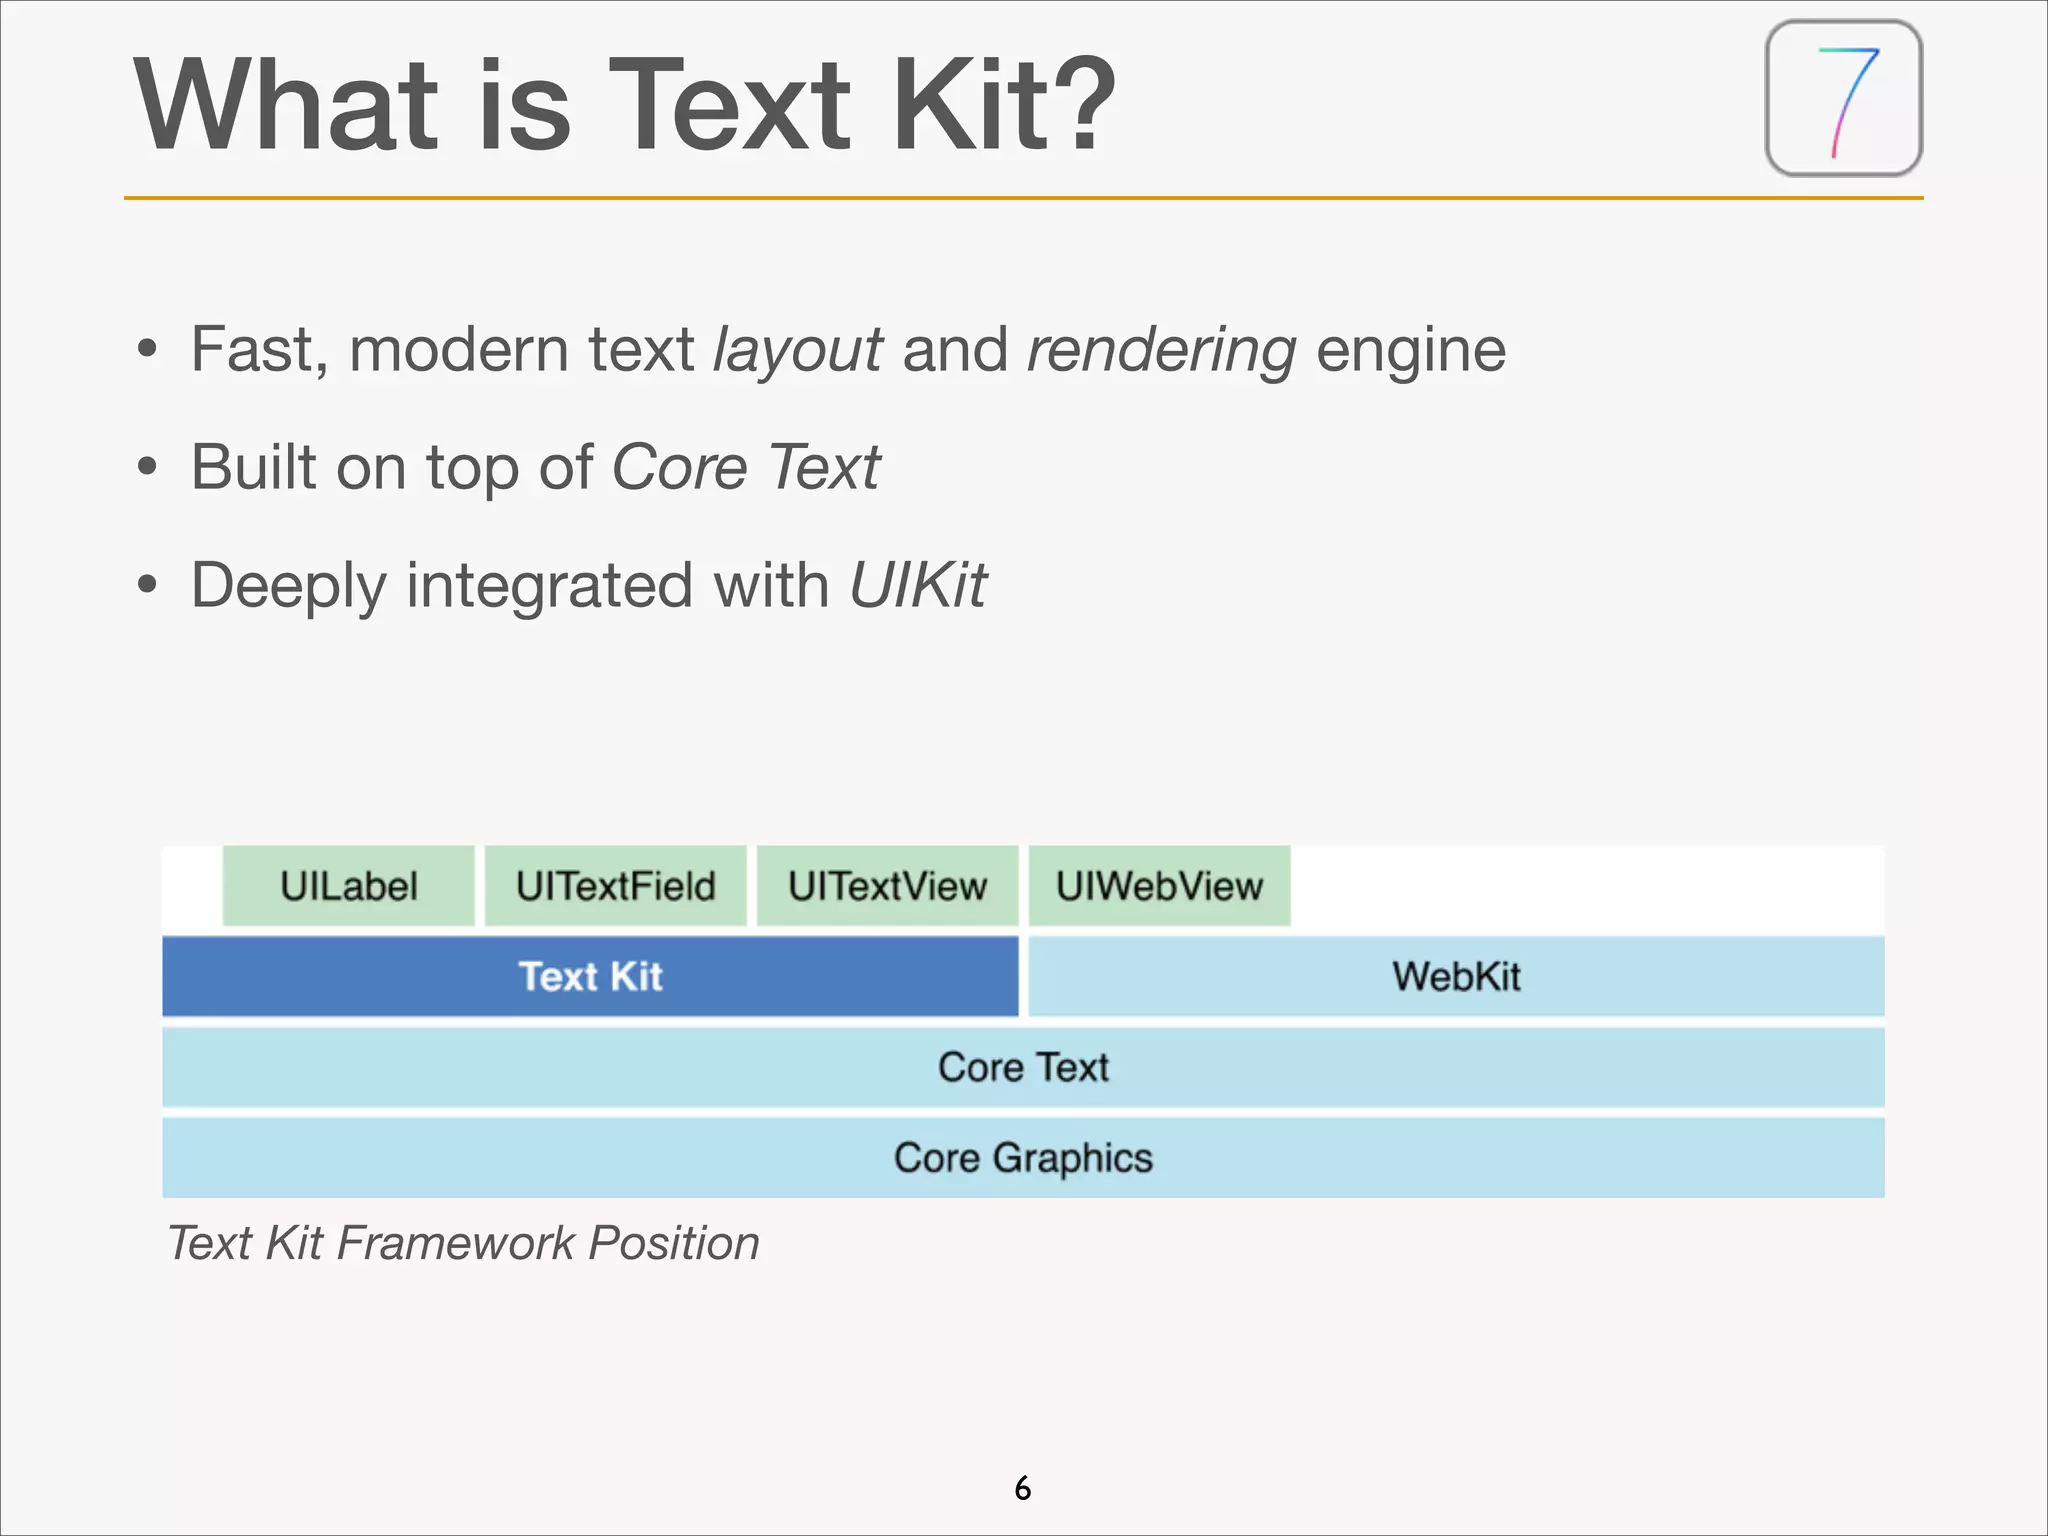The width and height of the screenshot is (2048, 1536).
Task: Select the Core Text layer bar
Action: [1023, 1067]
